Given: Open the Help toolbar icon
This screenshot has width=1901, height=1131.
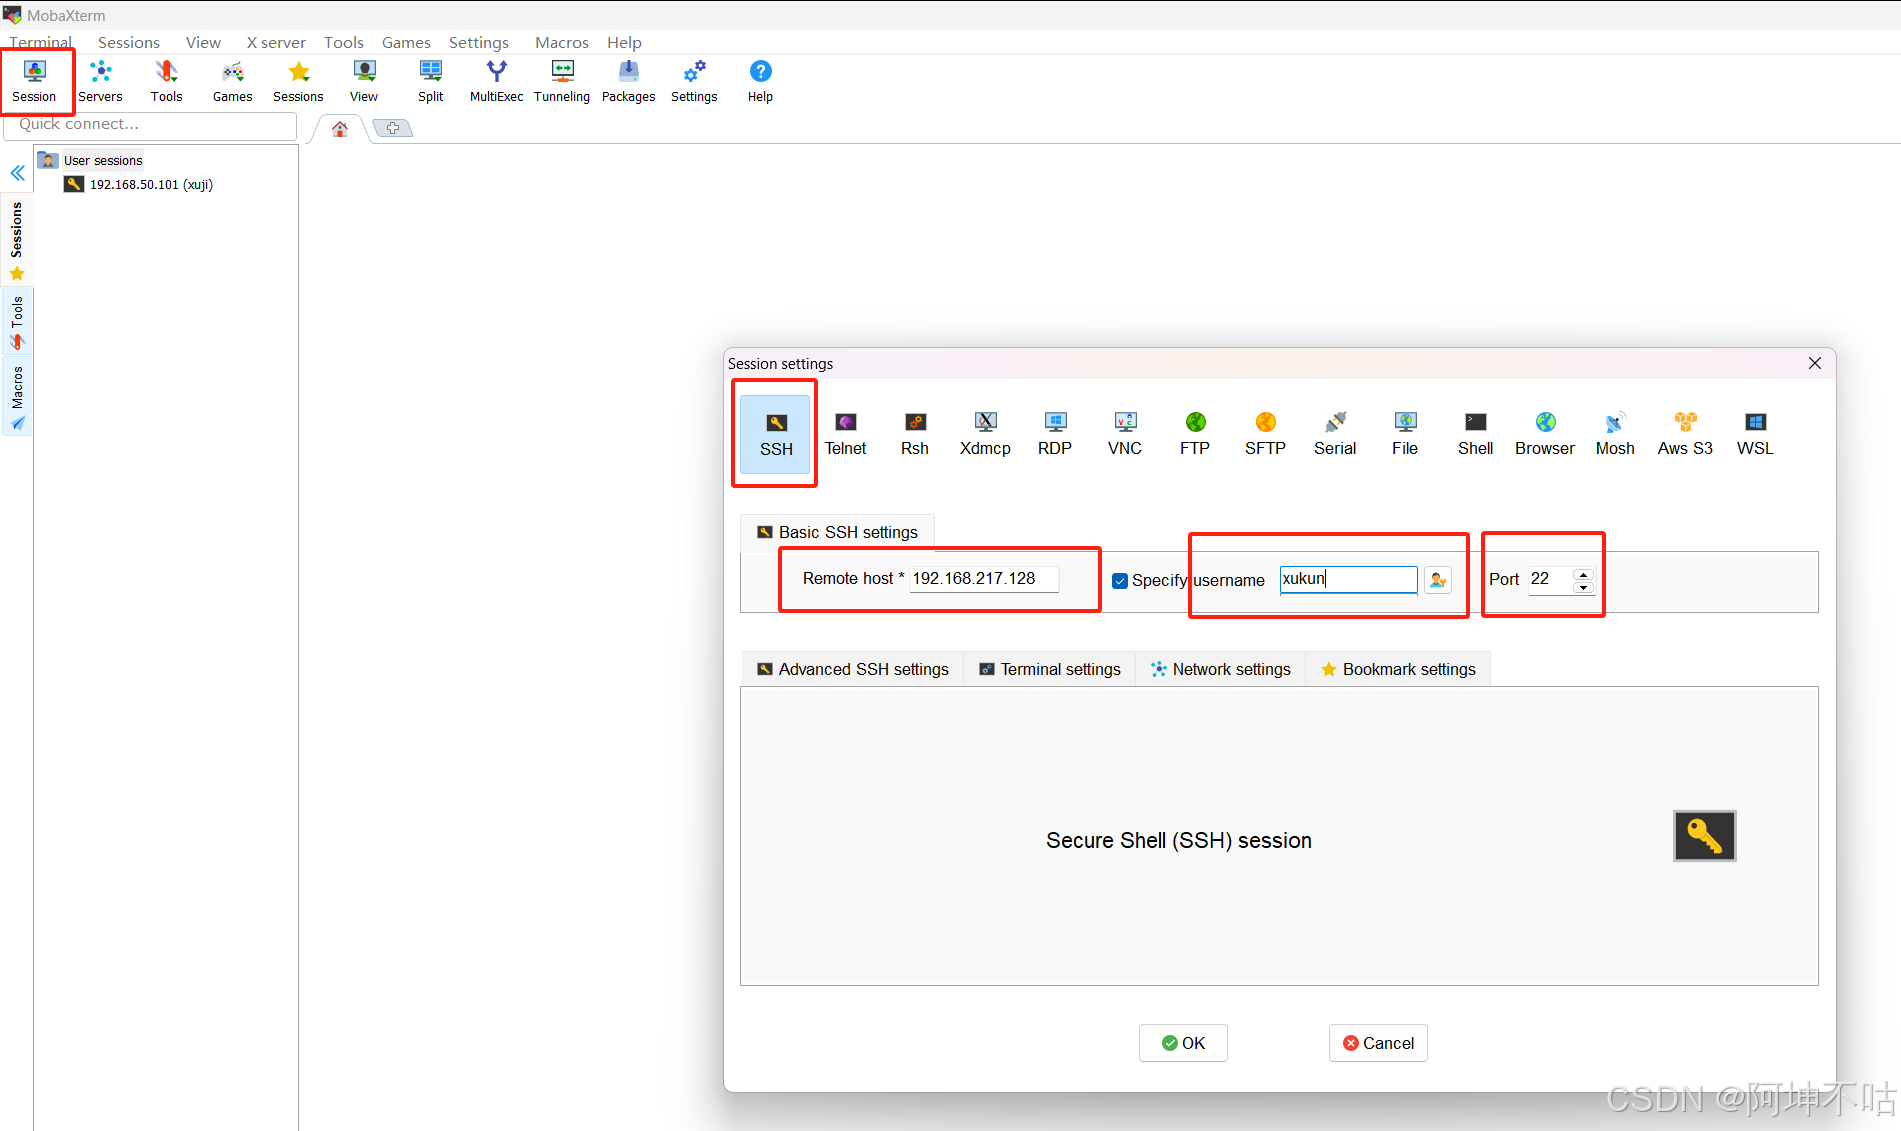Looking at the screenshot, I should pyautogui.click(x=760, y=81).
